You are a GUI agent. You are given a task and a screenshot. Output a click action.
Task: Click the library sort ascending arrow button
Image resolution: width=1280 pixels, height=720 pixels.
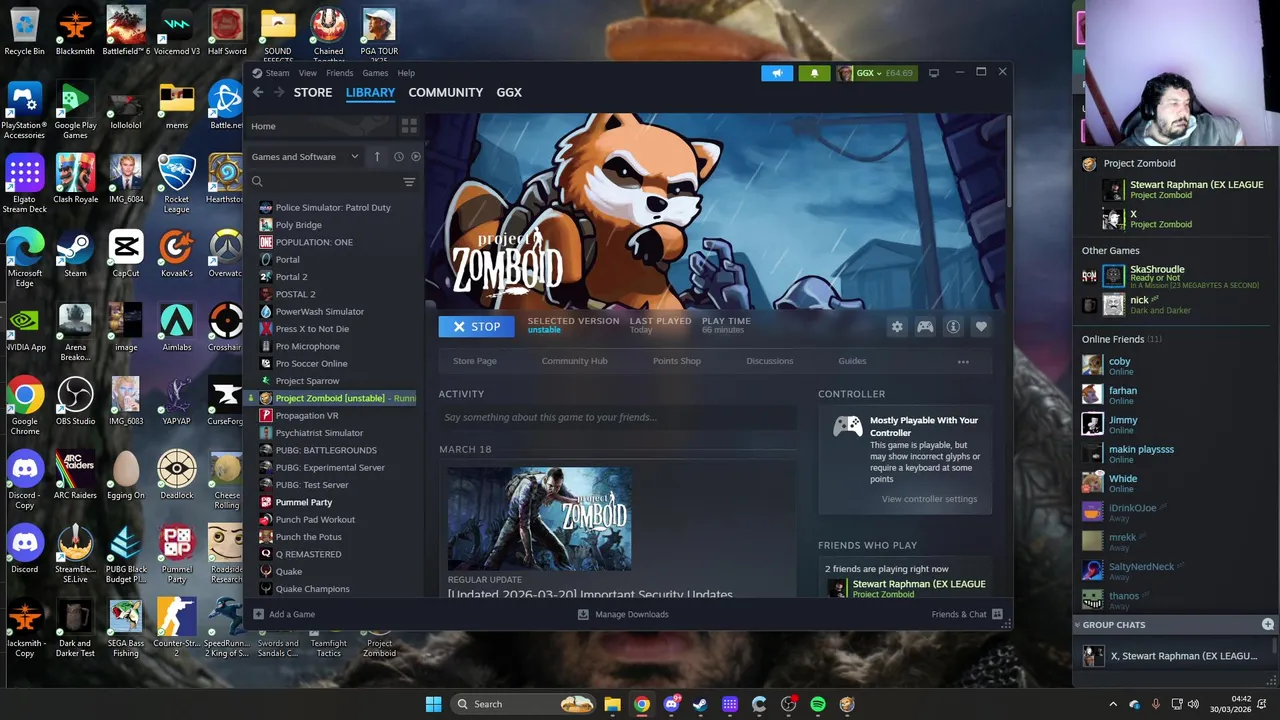tap(377, 156)
